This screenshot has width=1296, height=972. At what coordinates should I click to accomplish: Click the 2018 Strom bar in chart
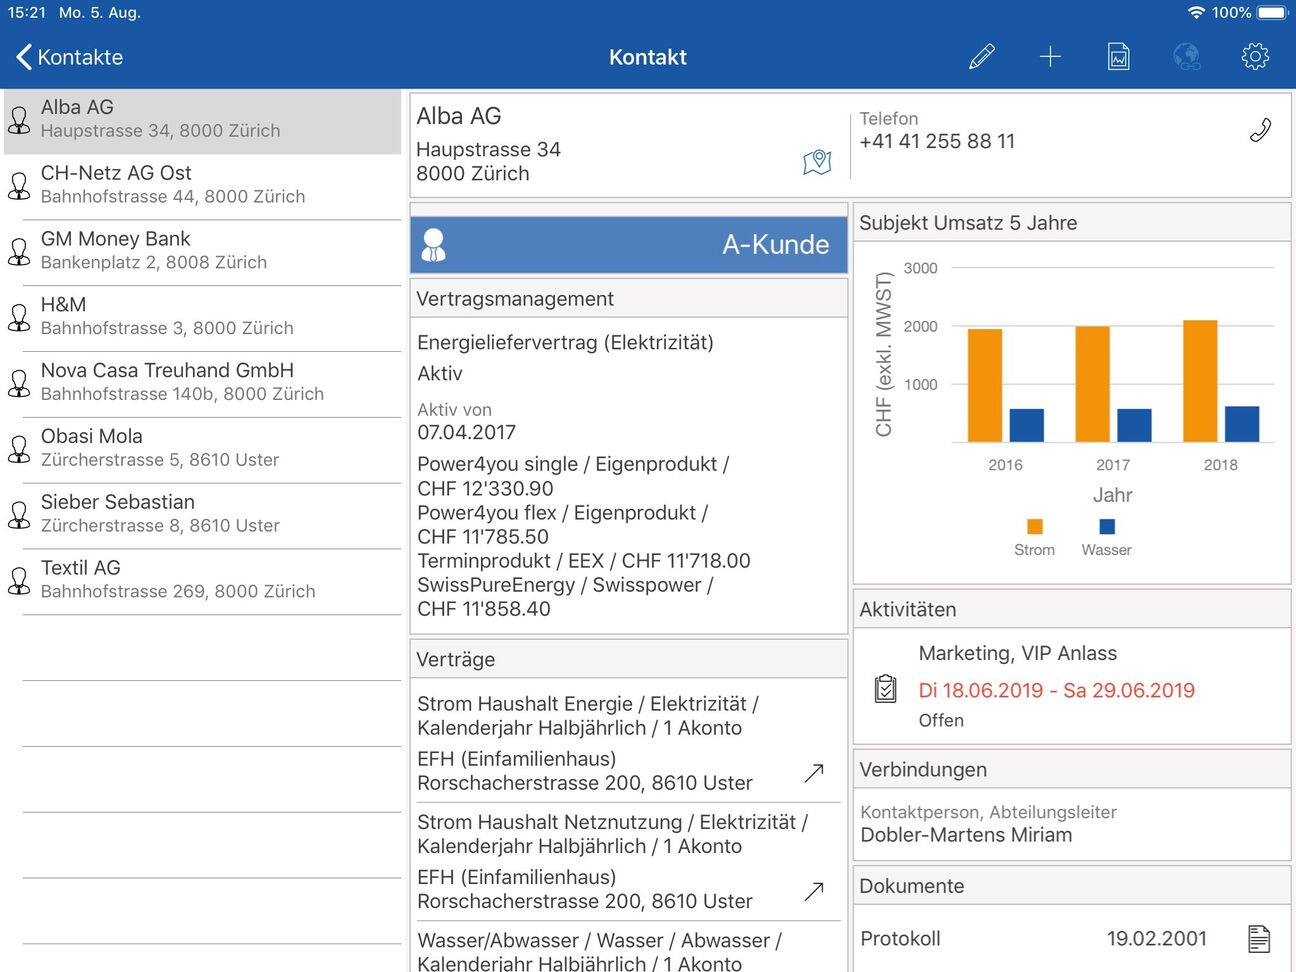pos(1200,381)
